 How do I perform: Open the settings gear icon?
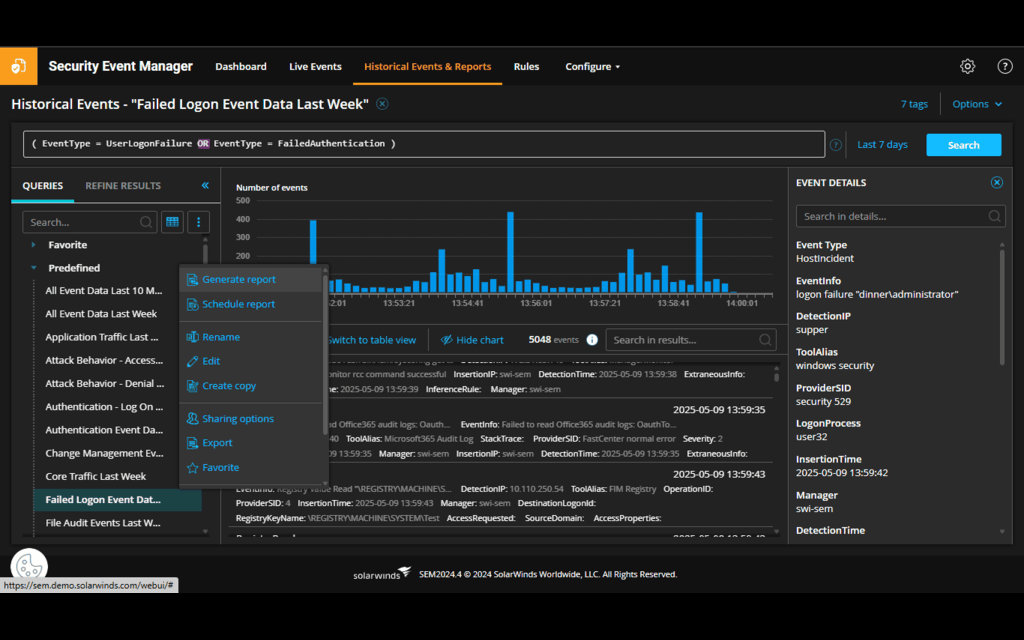967,67
